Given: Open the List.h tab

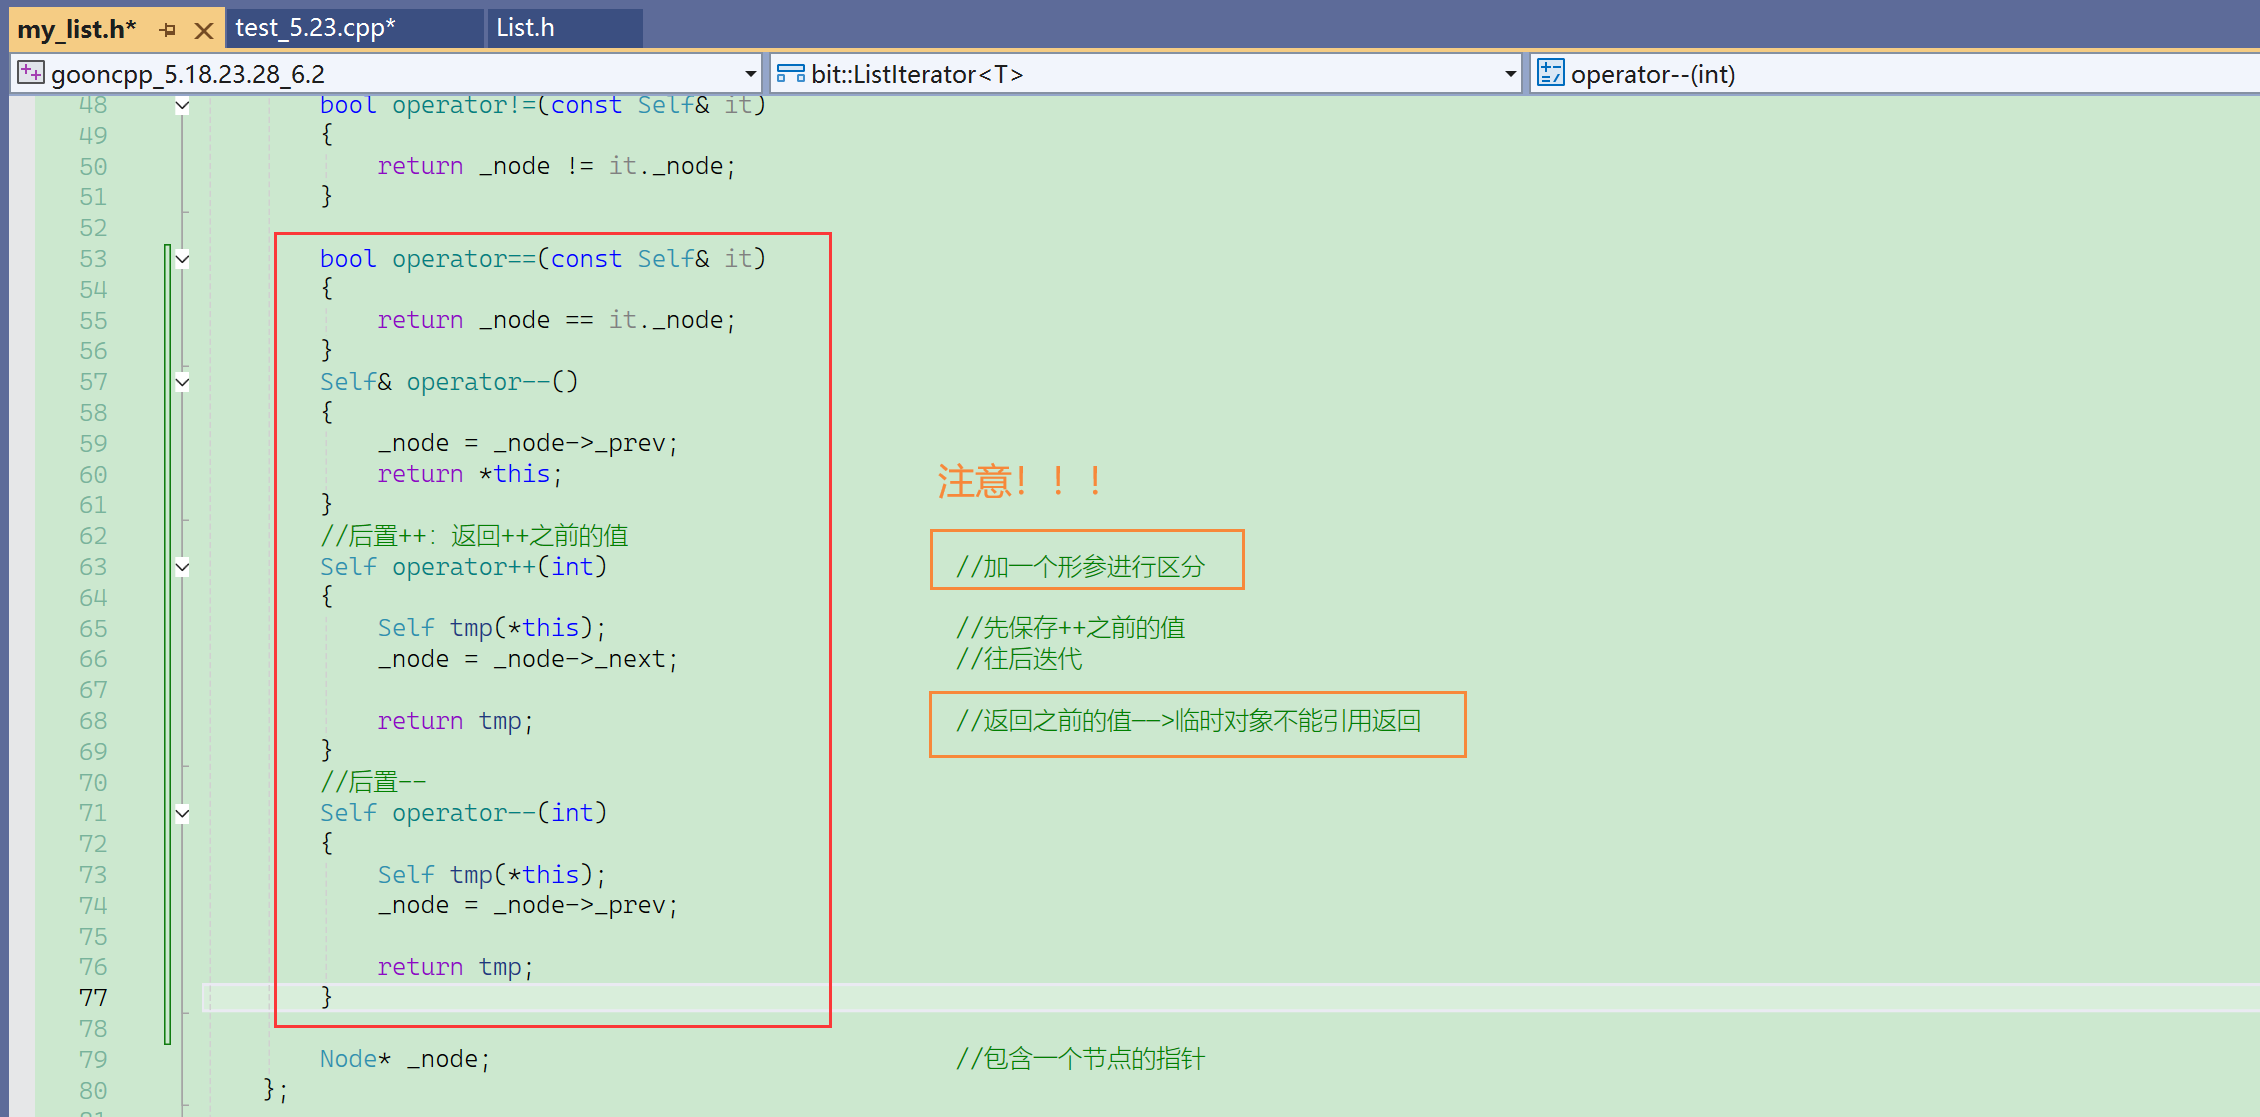Looking at the screenshot, I should [526, 28].
